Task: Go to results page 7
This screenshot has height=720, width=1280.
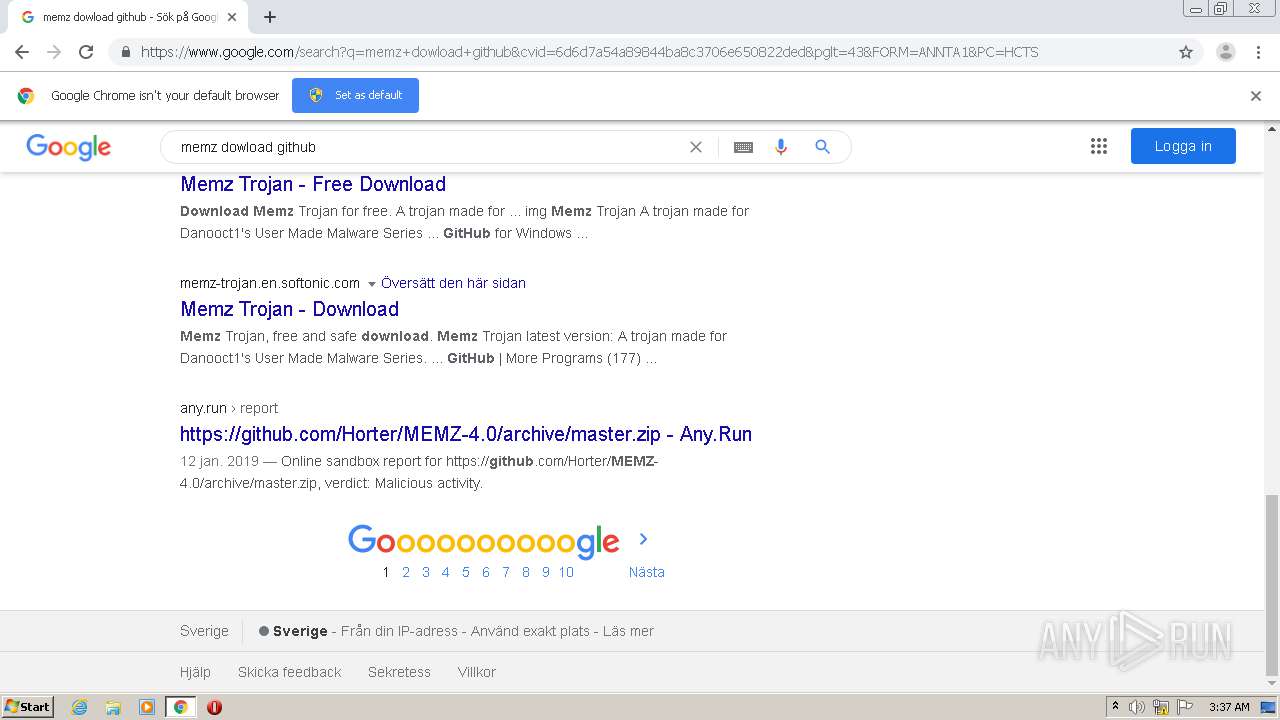Action: 506,572
